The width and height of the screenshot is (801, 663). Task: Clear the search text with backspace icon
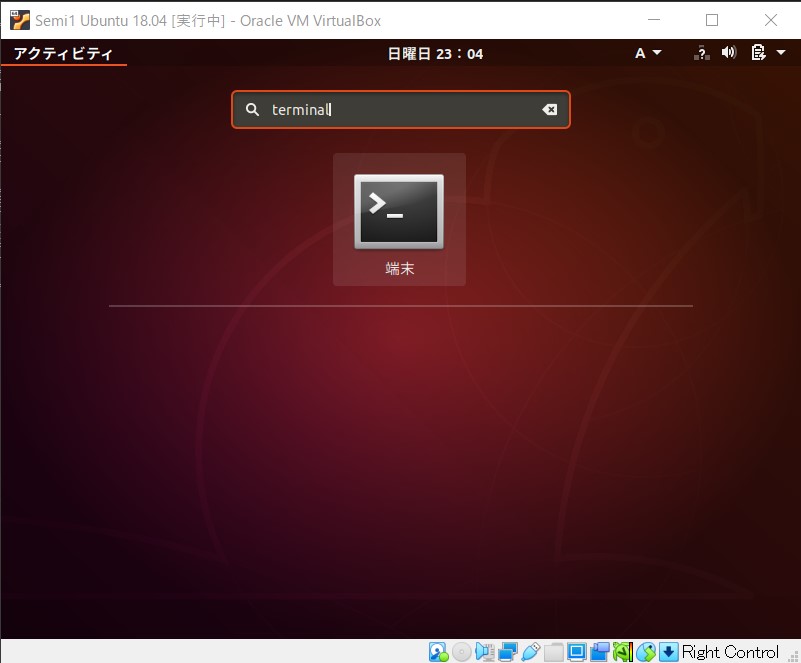pos(550,109)
